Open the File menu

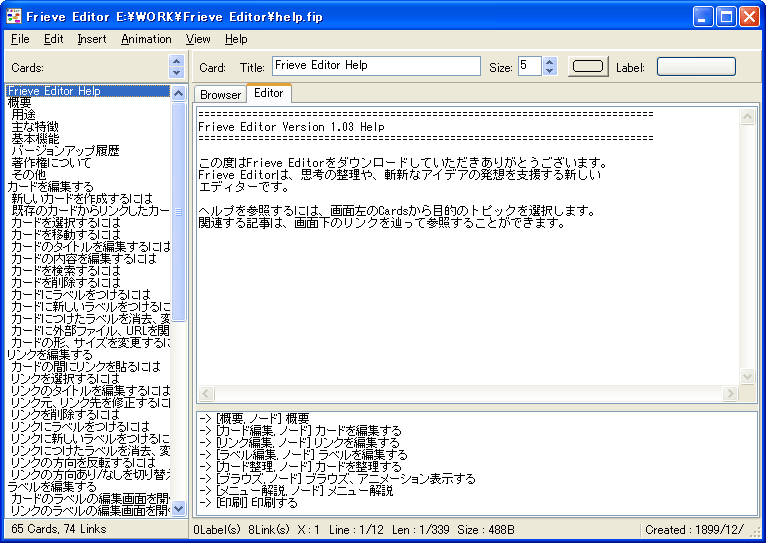point(20,39)
